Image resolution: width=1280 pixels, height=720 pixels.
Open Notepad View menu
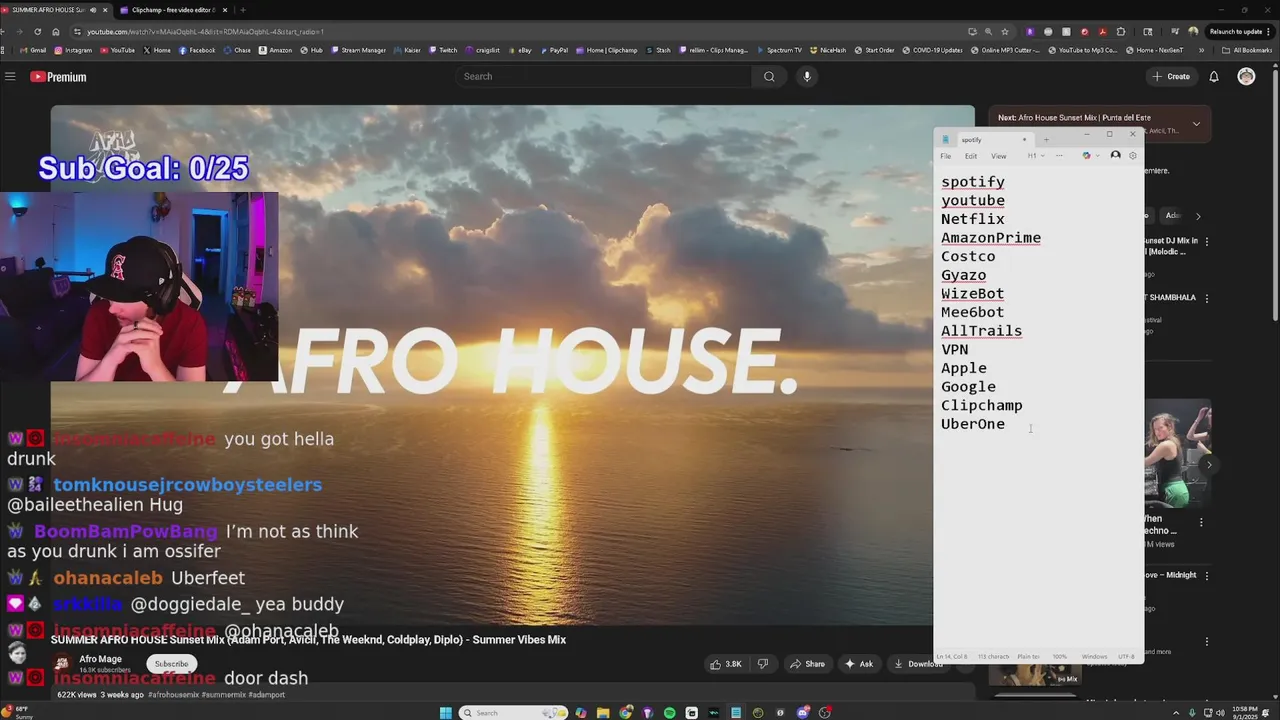tap(999, 156)
